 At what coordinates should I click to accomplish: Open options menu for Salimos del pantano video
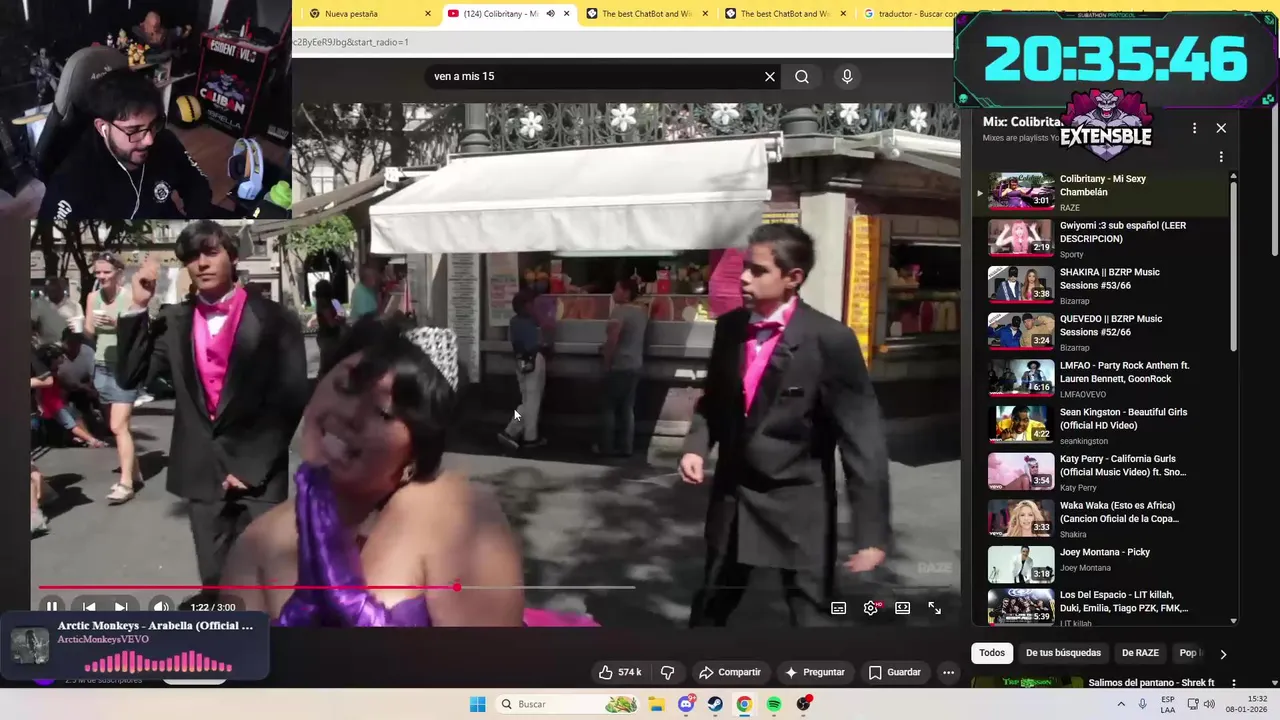[1233, 683]
